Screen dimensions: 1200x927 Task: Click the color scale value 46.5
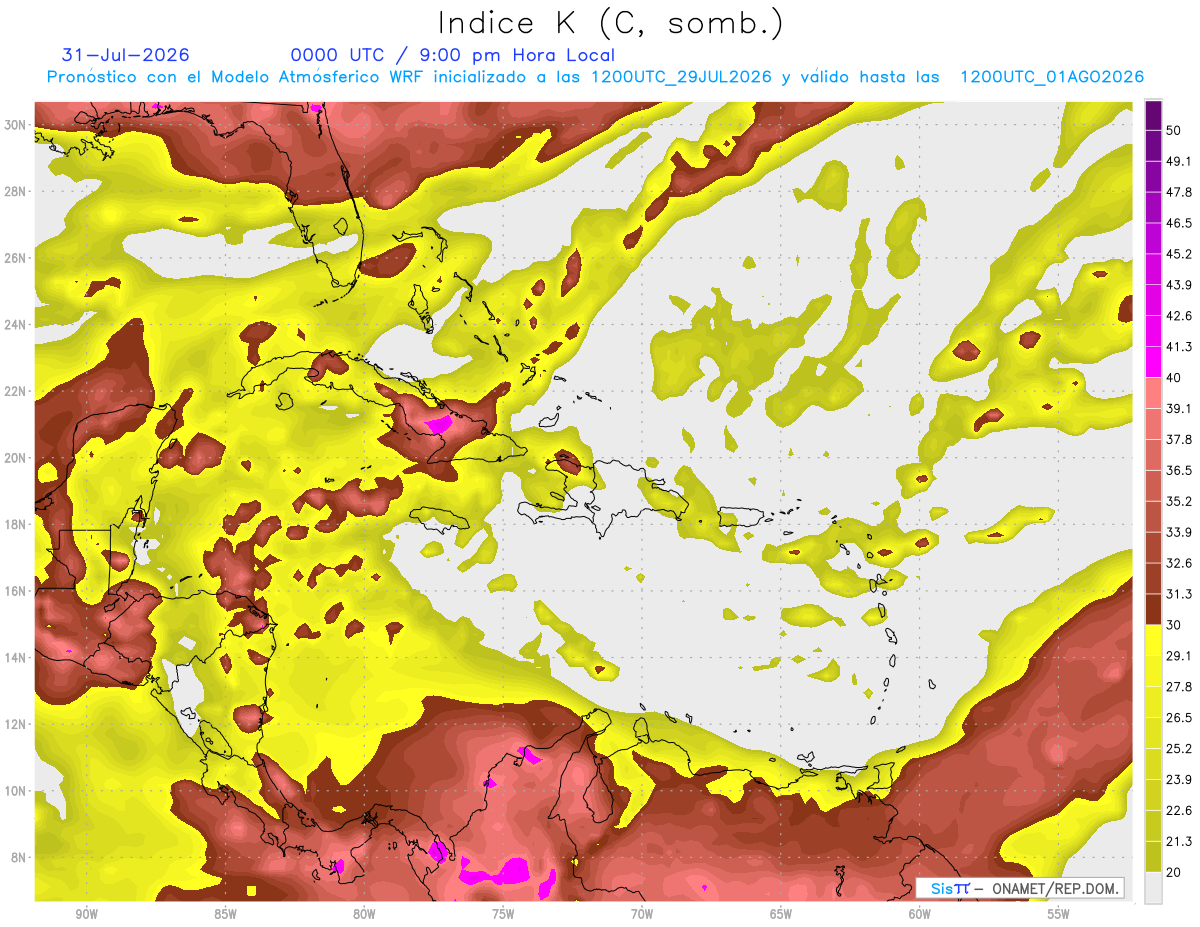(x=1179, y=223)
